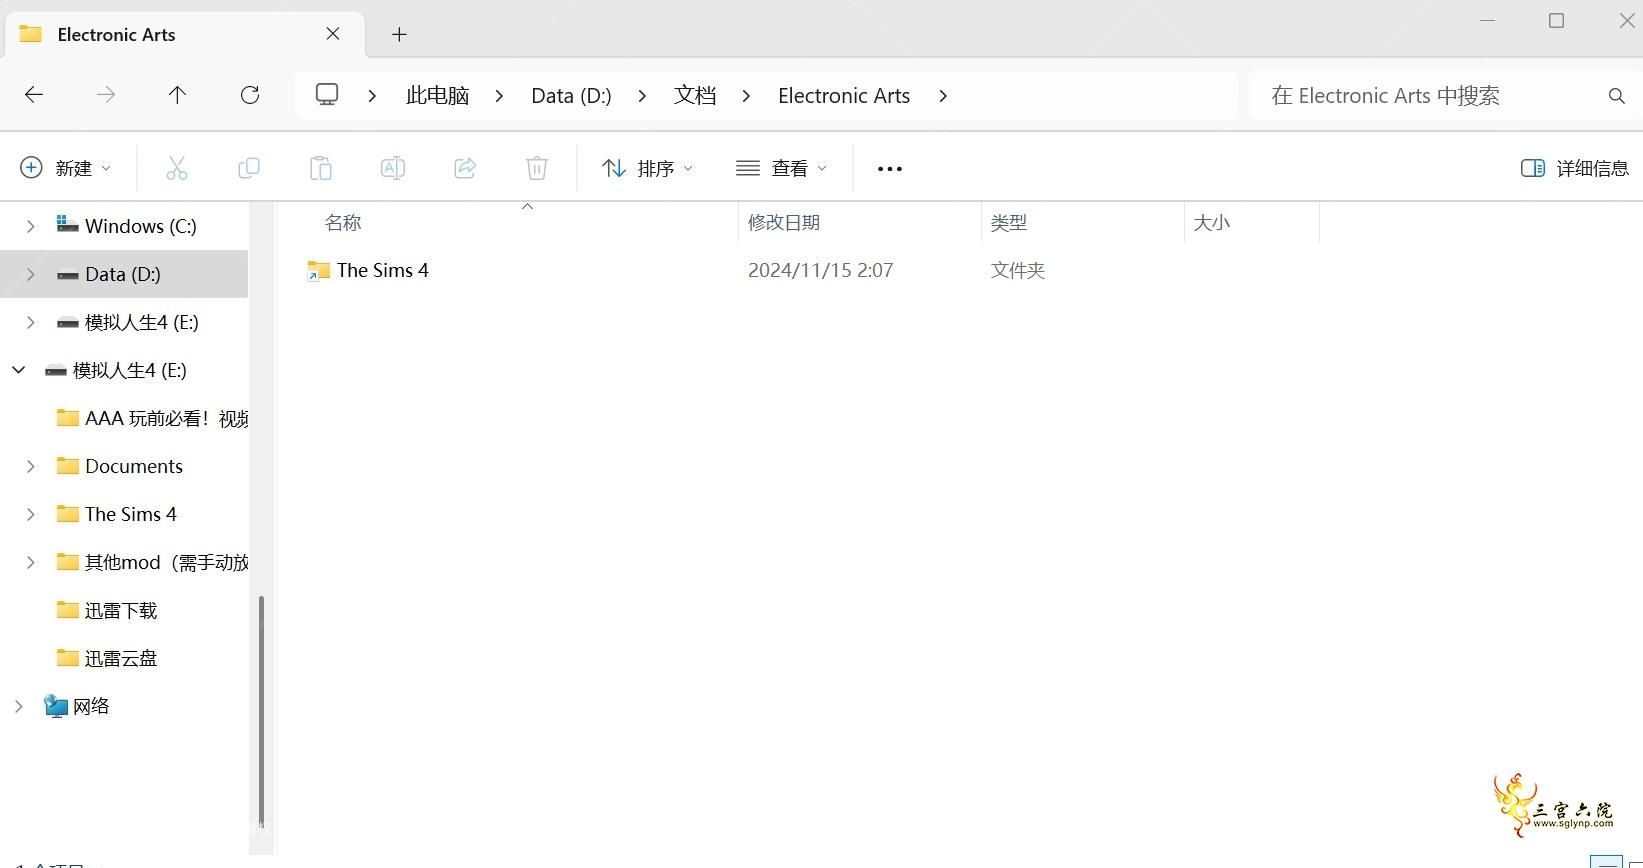
Task: Expand the Documents folder node
Action: click(x=31, y=466)
